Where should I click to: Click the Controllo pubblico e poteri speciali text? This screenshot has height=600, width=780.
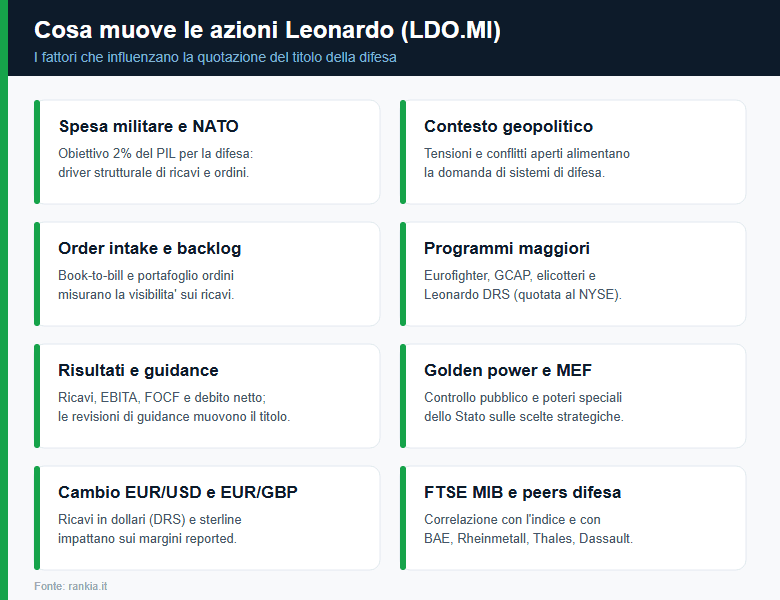(524, 406)
